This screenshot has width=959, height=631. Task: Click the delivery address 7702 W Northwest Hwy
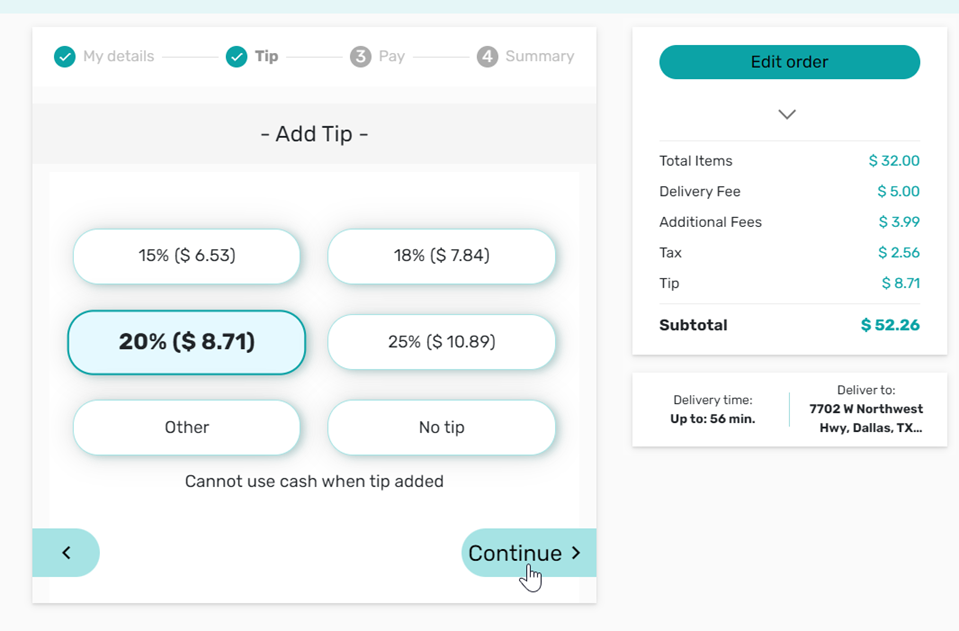point(866,418)
